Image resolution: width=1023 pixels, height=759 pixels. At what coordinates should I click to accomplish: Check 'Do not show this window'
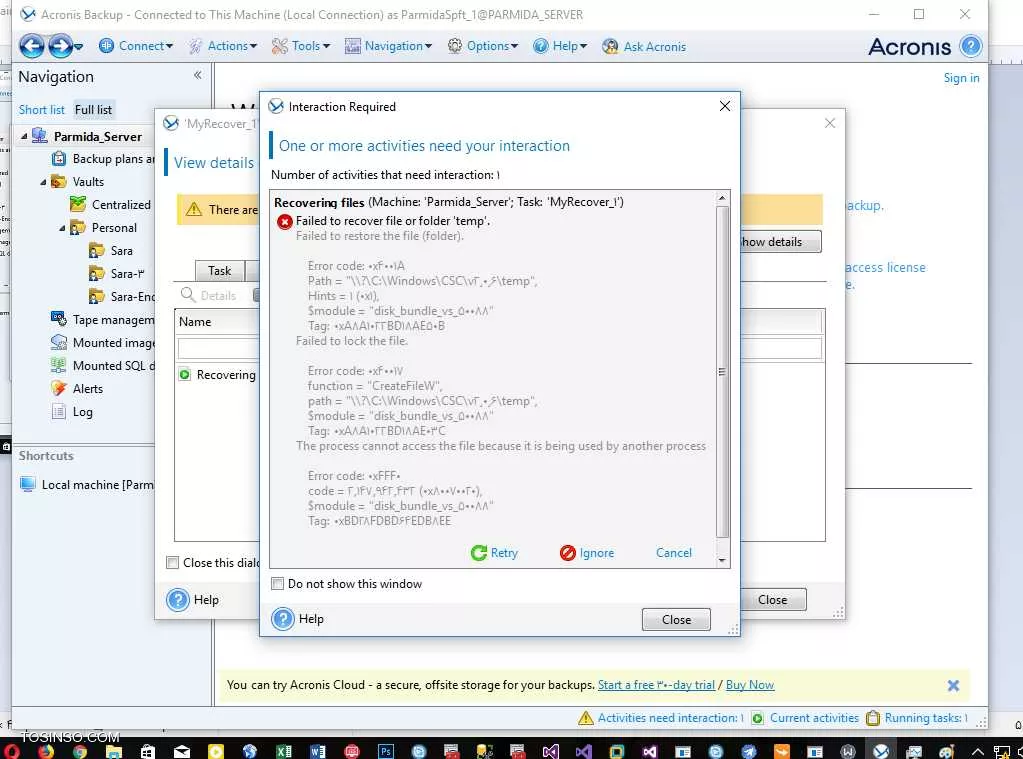[277, 583]
